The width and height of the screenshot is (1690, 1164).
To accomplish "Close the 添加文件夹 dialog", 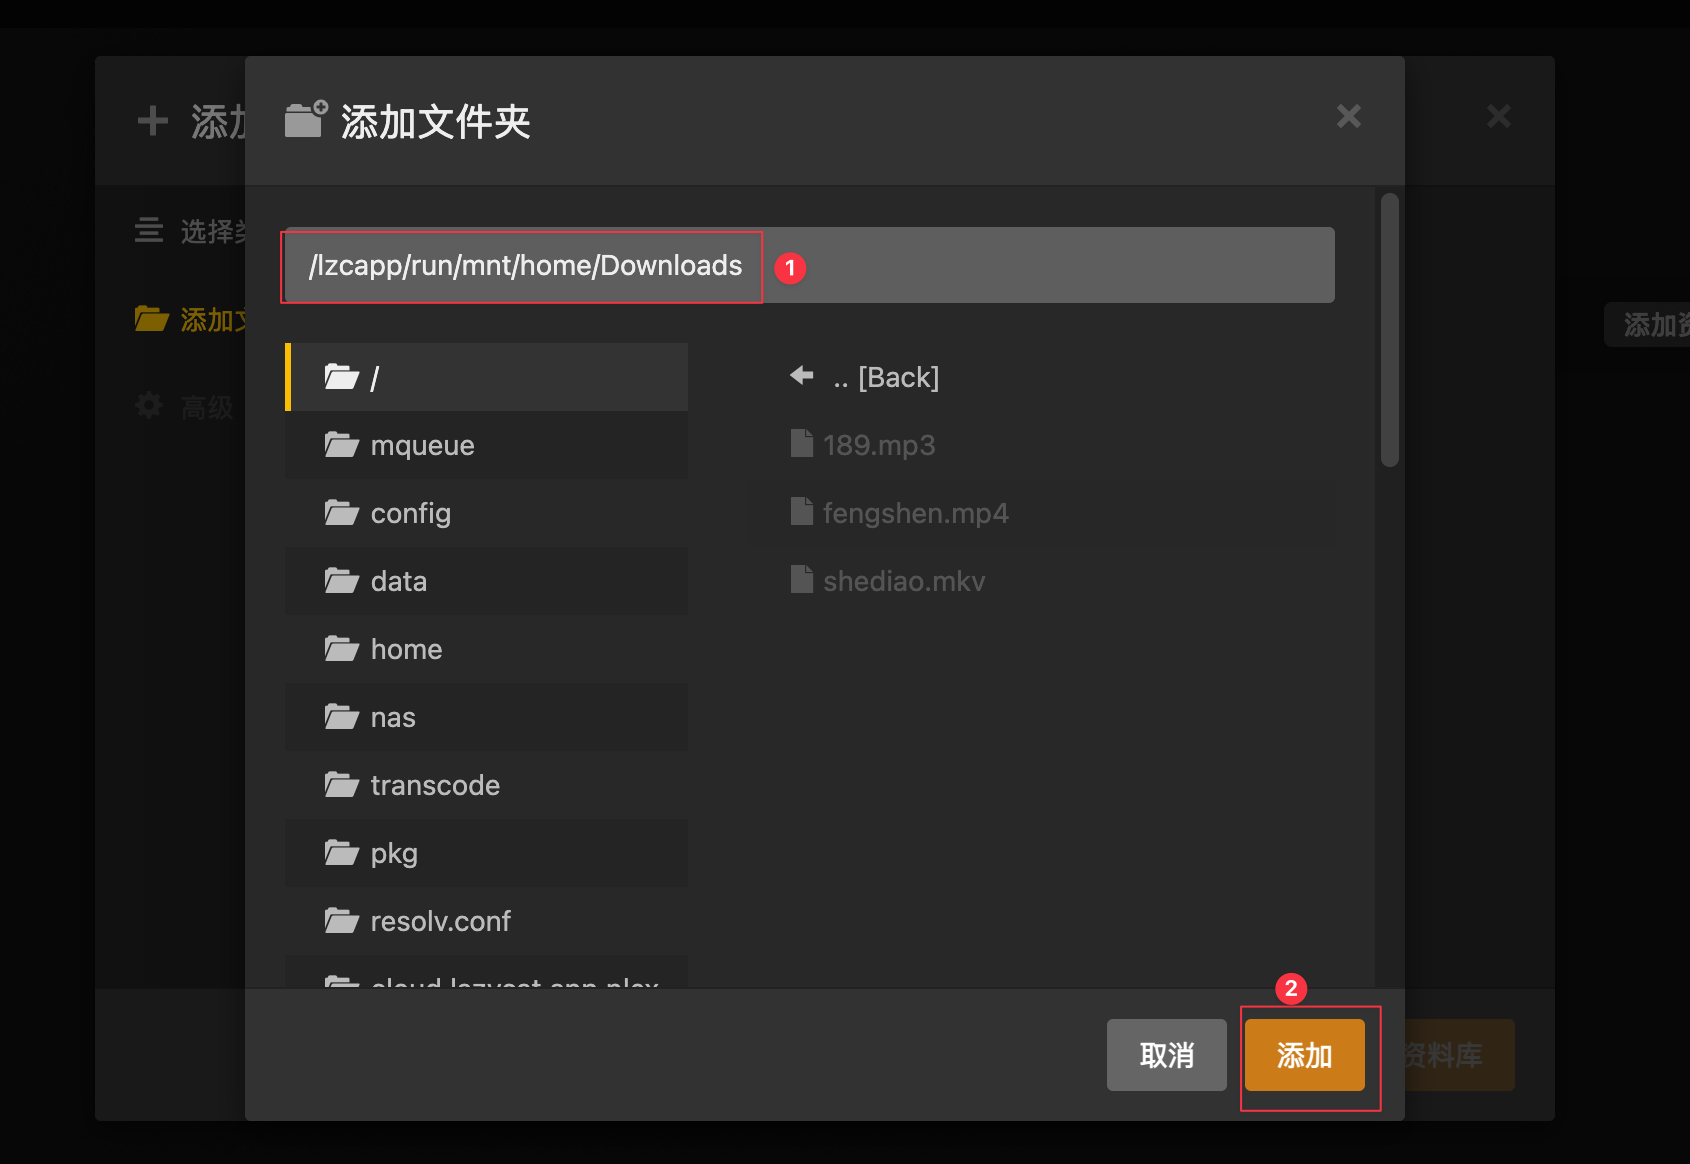I will [x=1349, y=116].
